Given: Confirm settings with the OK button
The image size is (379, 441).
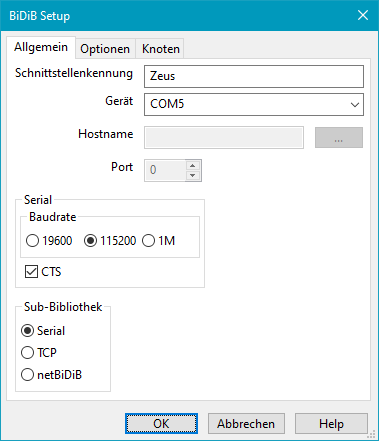Looking at the screenshot, I should click(x=161, y=424).
